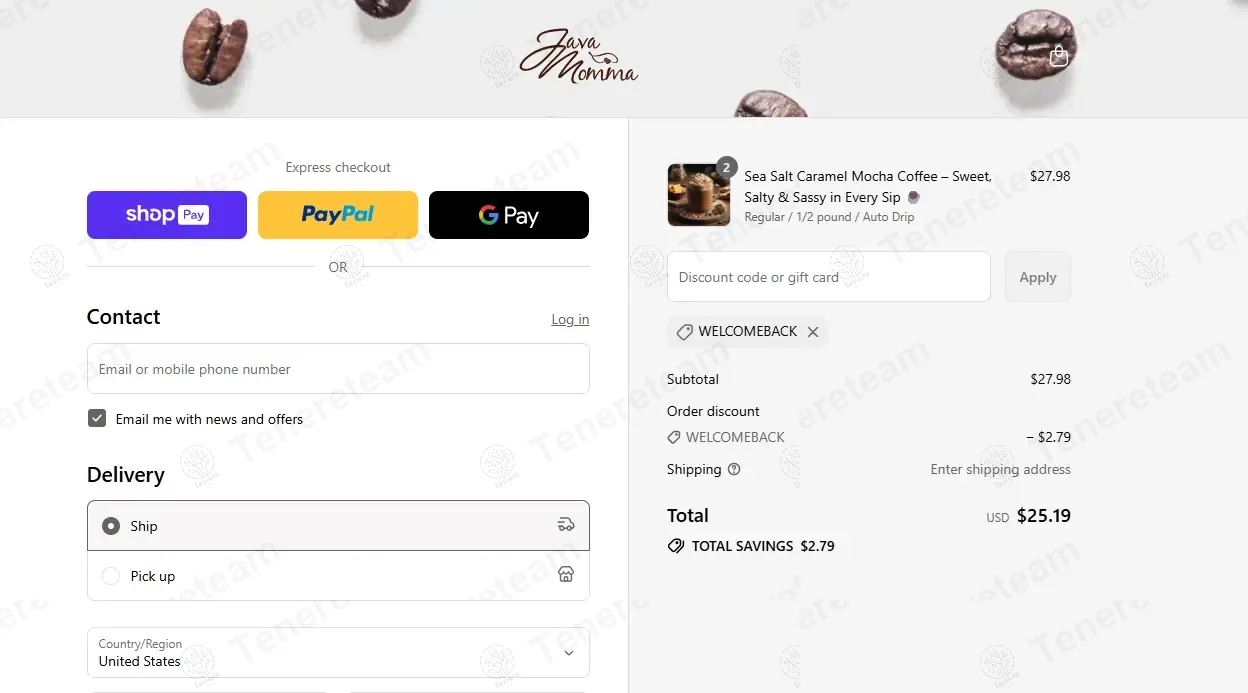This screenshot has width=1248, height=693.
Task: Click the Apply discount button
Action: (1038, 277)
